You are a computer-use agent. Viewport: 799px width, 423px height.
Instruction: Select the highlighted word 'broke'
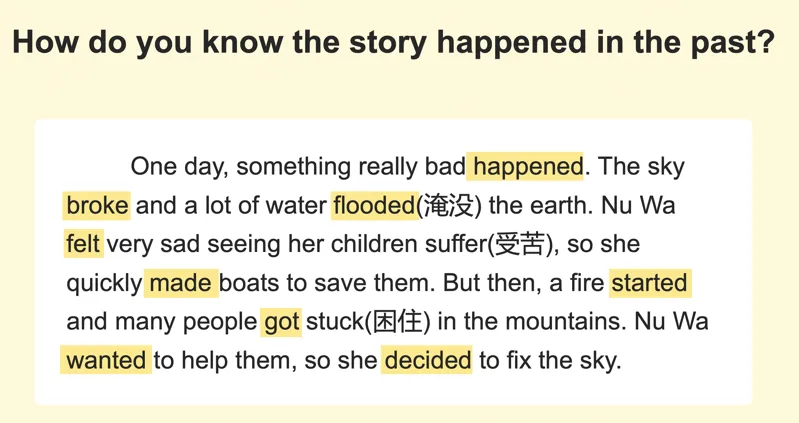[x=96, y=205]
